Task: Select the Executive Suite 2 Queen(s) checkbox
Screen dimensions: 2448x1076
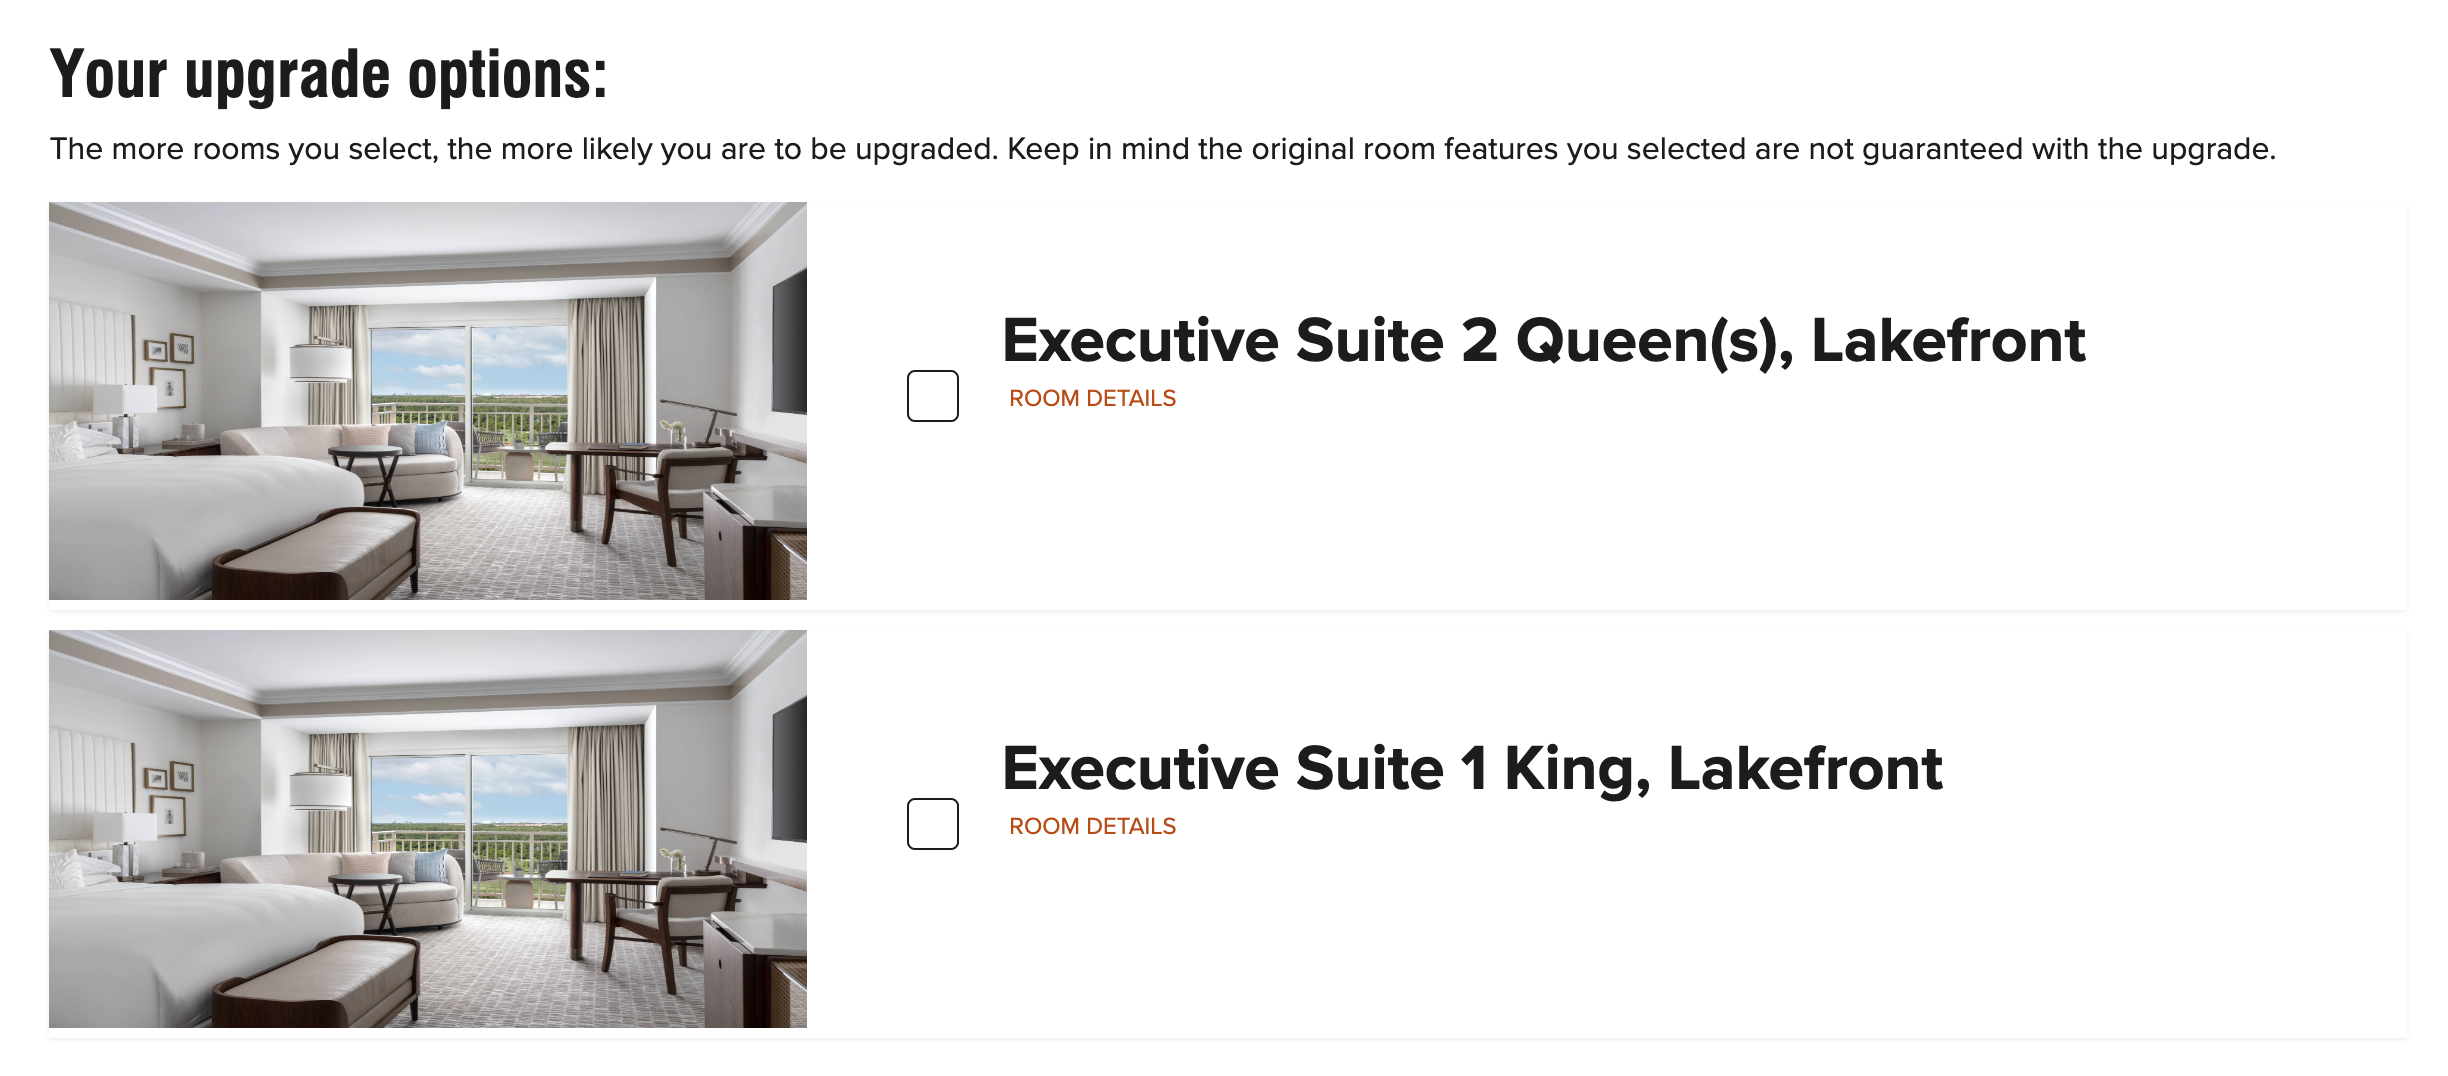Action: tap(932, 396)
